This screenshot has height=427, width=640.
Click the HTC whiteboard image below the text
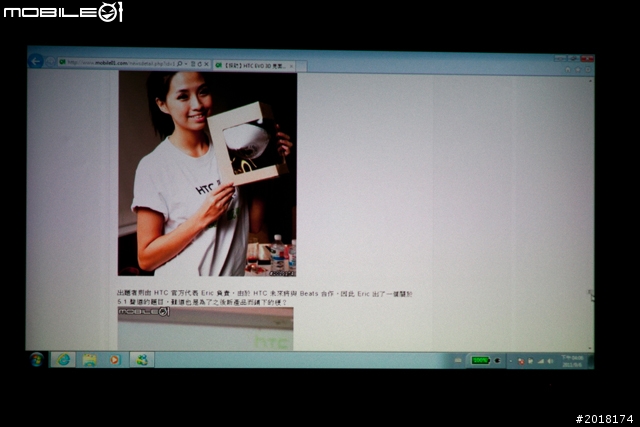[x=205, y=329]
